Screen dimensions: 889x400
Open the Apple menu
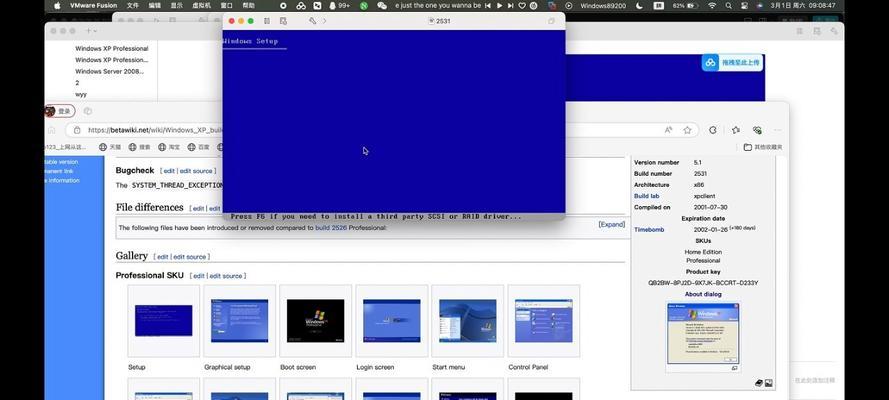57,5
